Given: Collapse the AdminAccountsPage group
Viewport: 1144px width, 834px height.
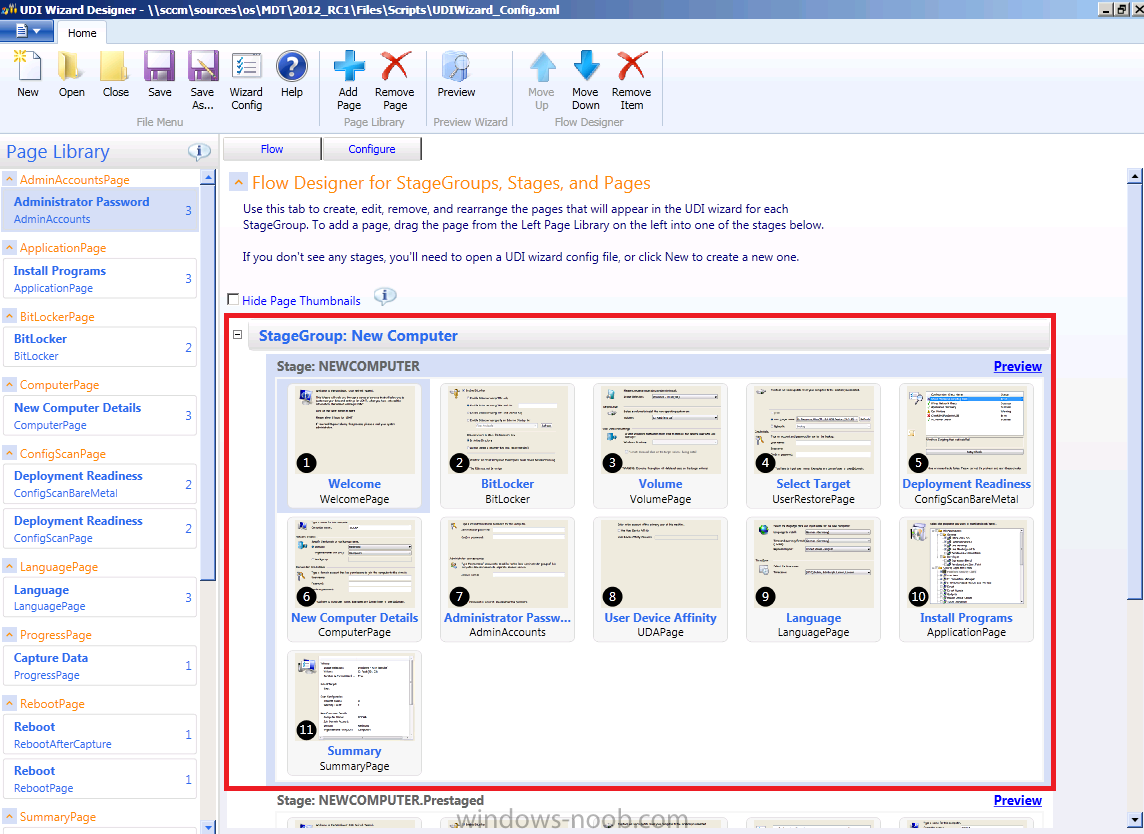Looking at the screenshot, I should (9, 179).
